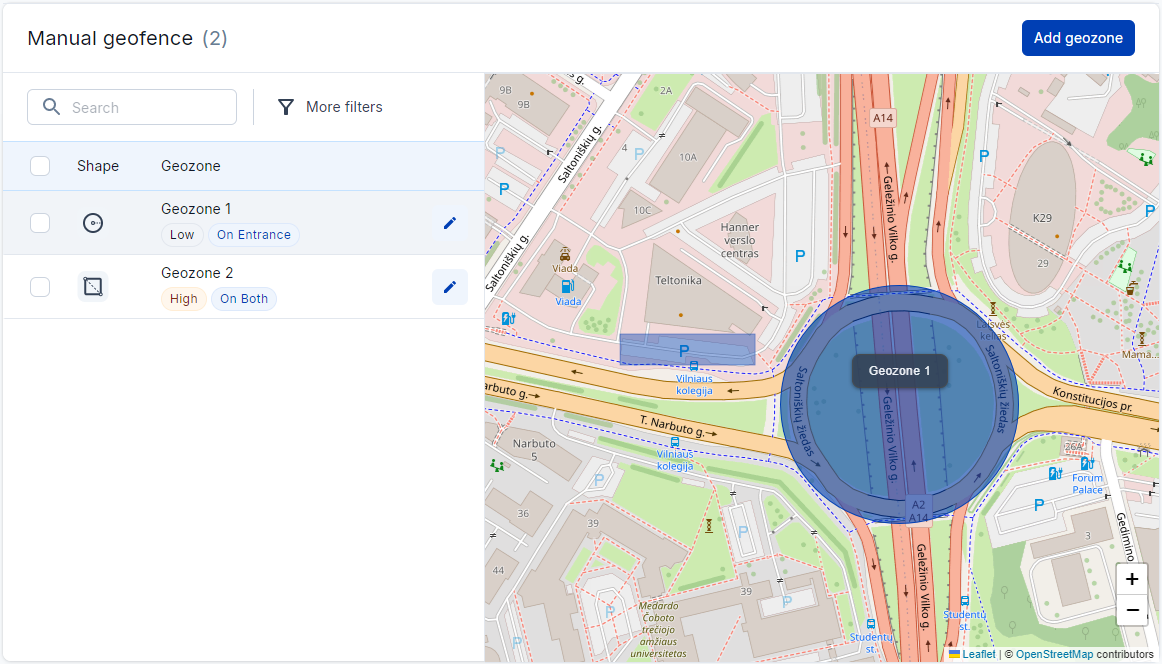
Task: Click the magnifier icon in search box
Action: coord(52,107)
